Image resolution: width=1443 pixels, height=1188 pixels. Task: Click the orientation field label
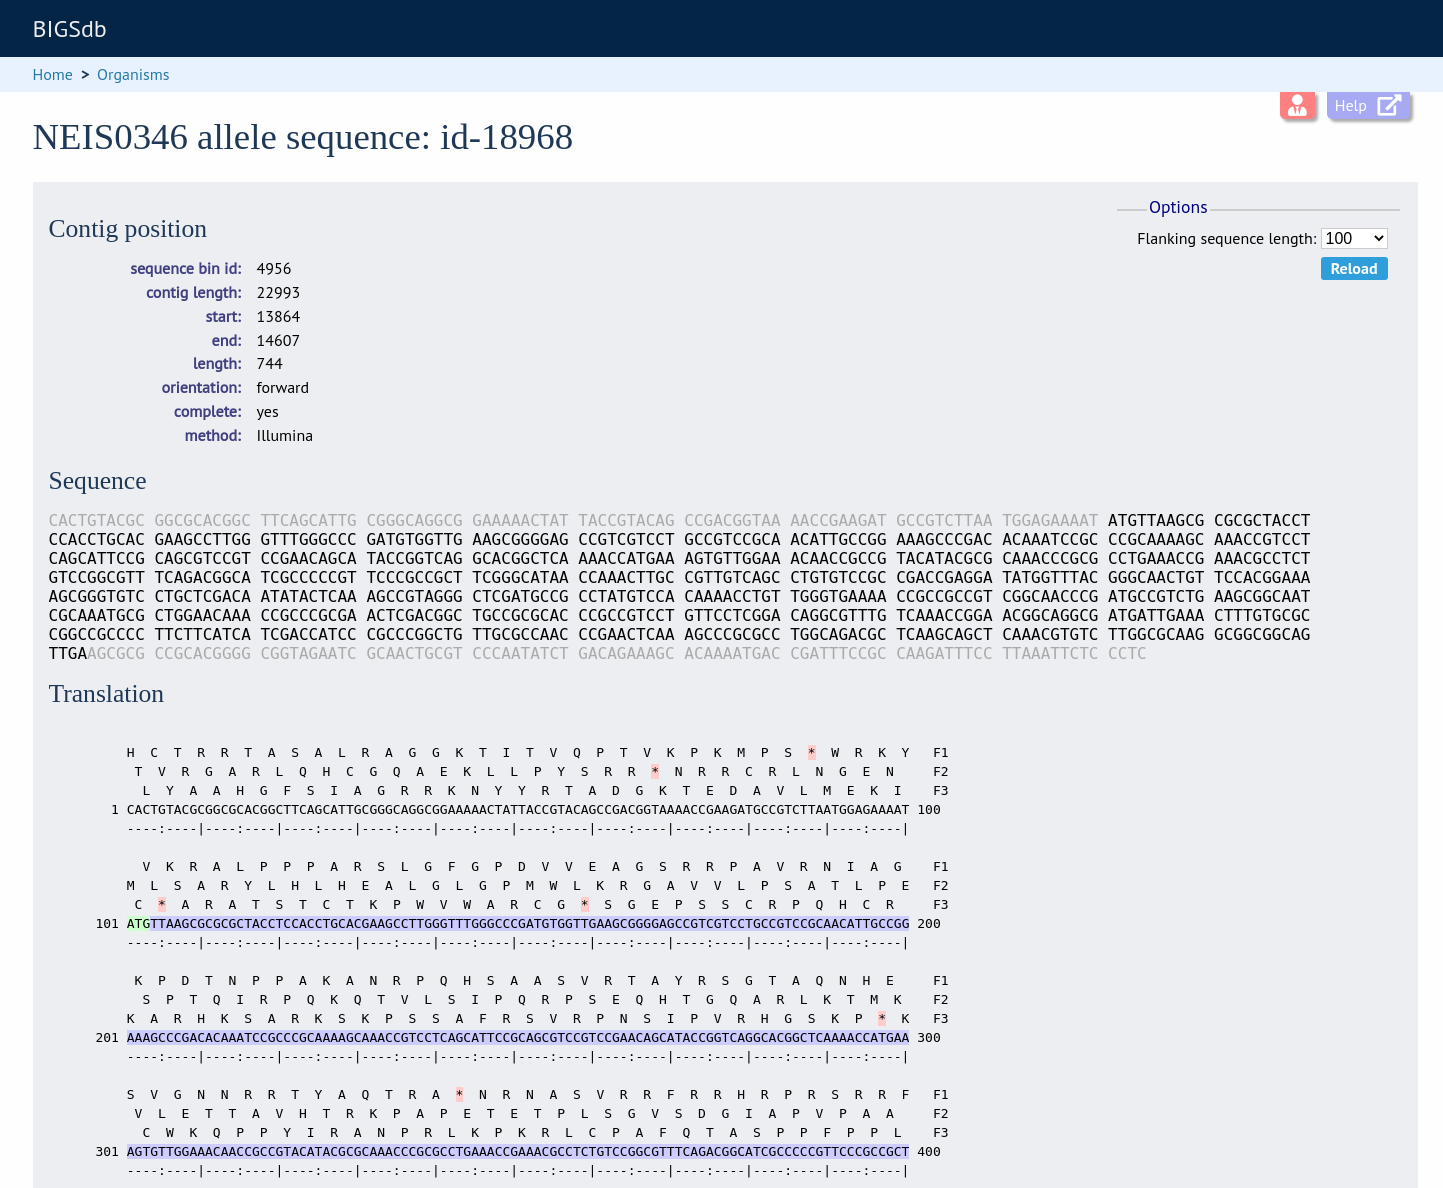coord(202,388)
